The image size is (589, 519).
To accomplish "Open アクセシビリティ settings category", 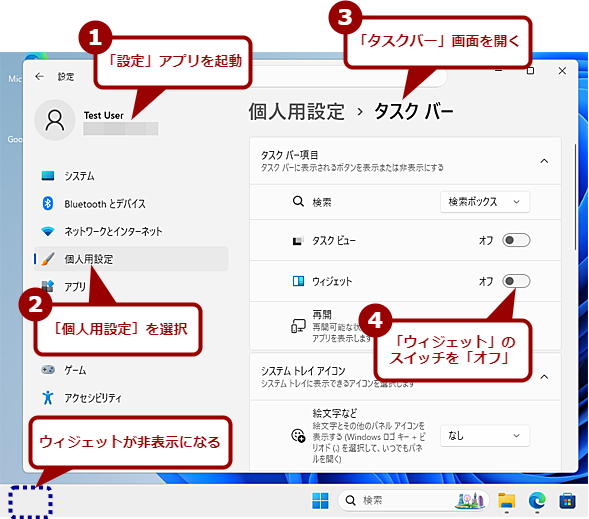I will tap(93, 398).
